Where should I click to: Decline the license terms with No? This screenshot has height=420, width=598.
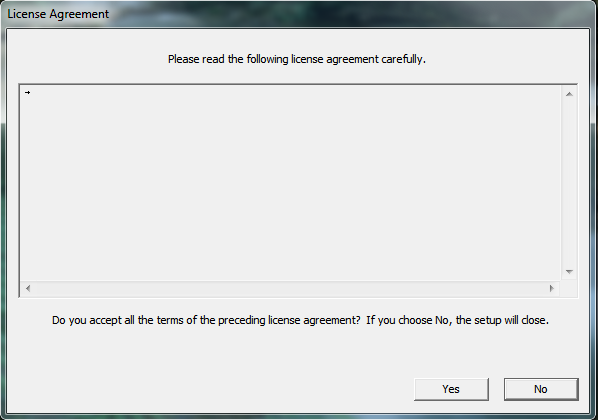tap(541, 389)
